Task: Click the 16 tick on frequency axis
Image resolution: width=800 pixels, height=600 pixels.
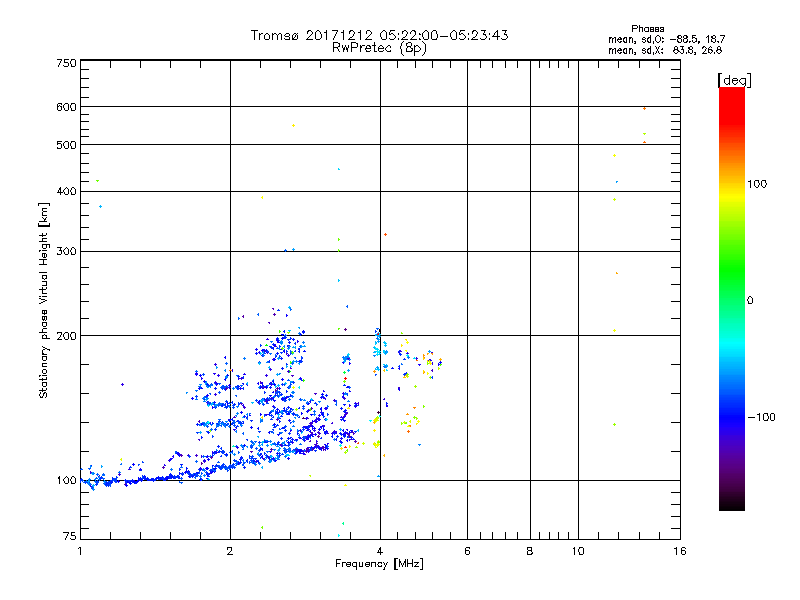Action: [x=678, y=551]
